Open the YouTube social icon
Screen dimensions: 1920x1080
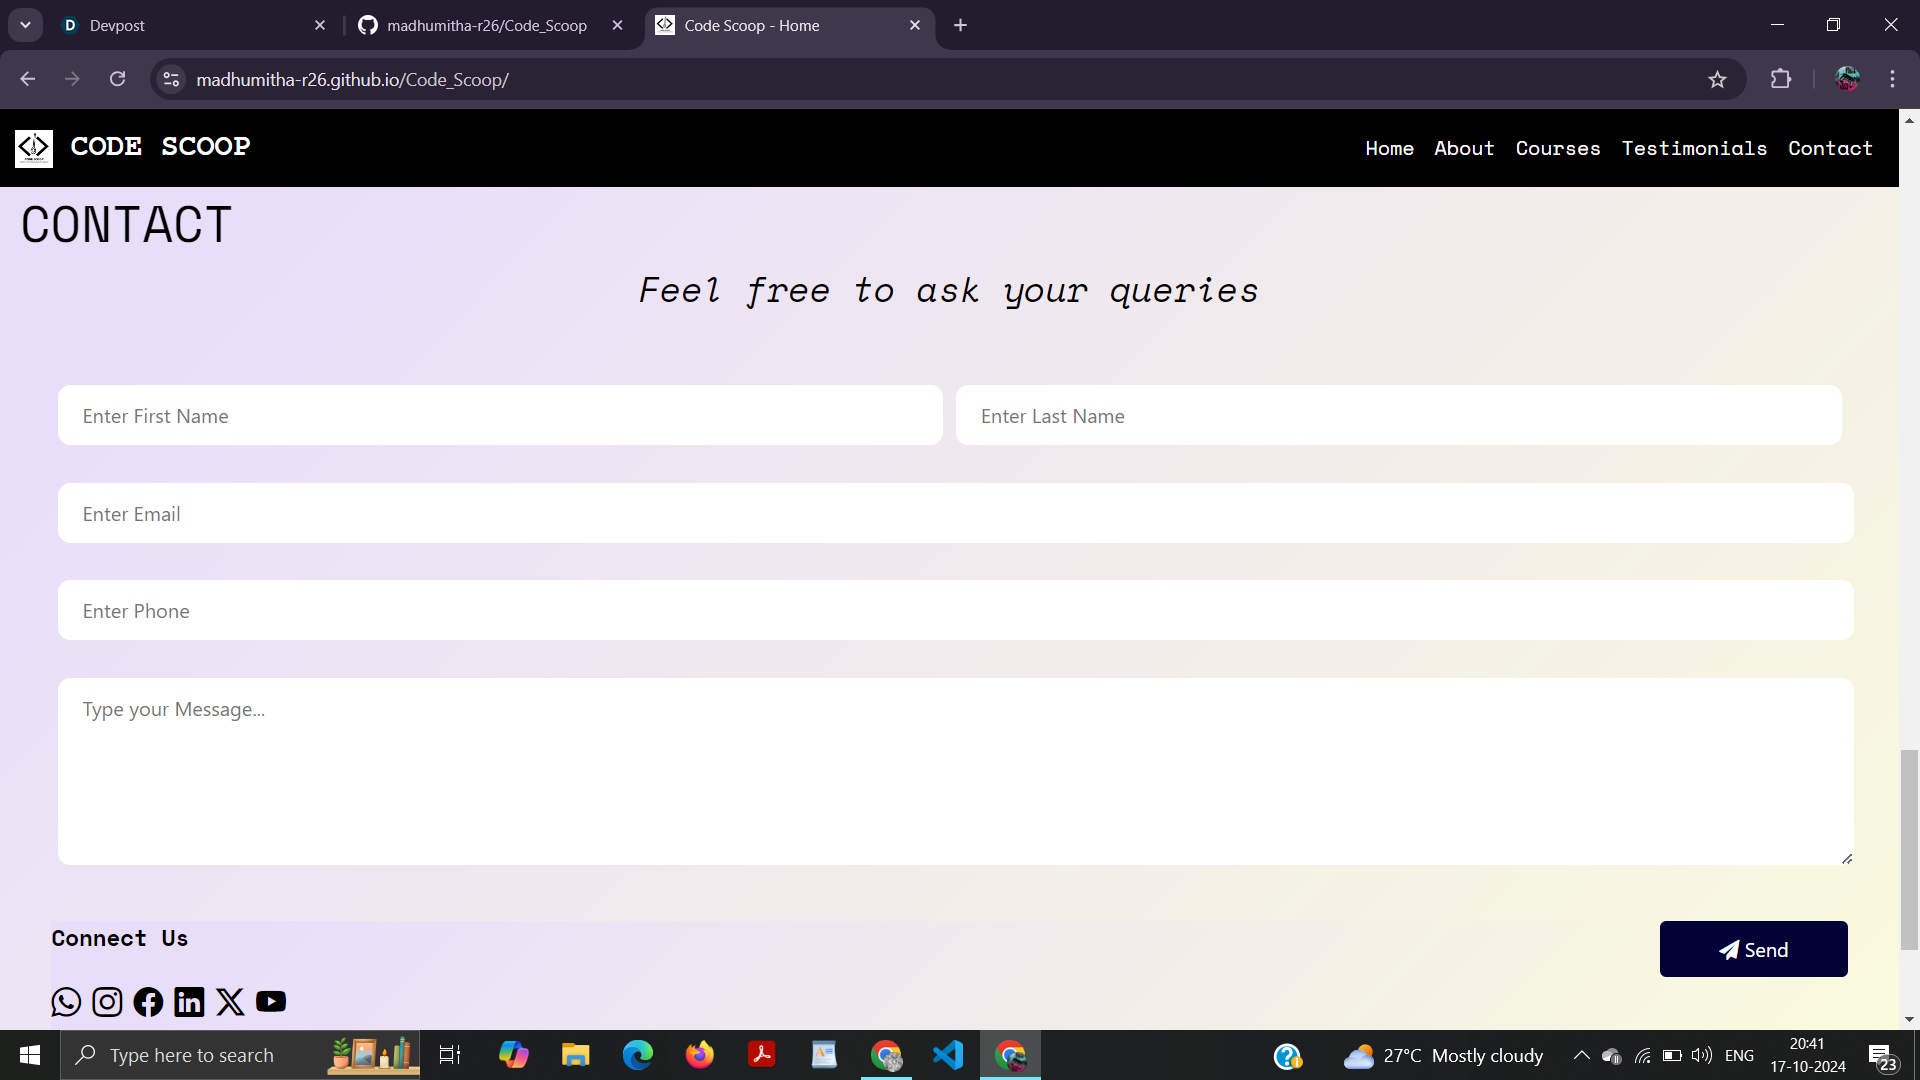click(271, 1002)
